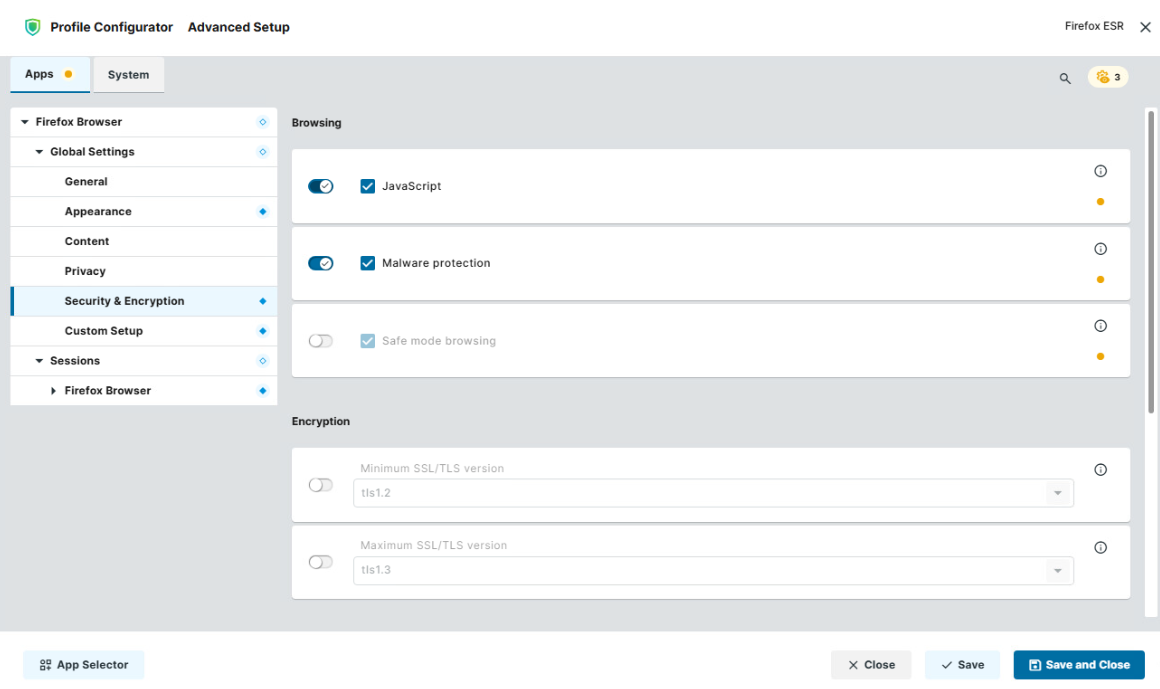Click the search magnifier icon
Viewport: 1160px width, 689px height.
(x=1065, y=78)
